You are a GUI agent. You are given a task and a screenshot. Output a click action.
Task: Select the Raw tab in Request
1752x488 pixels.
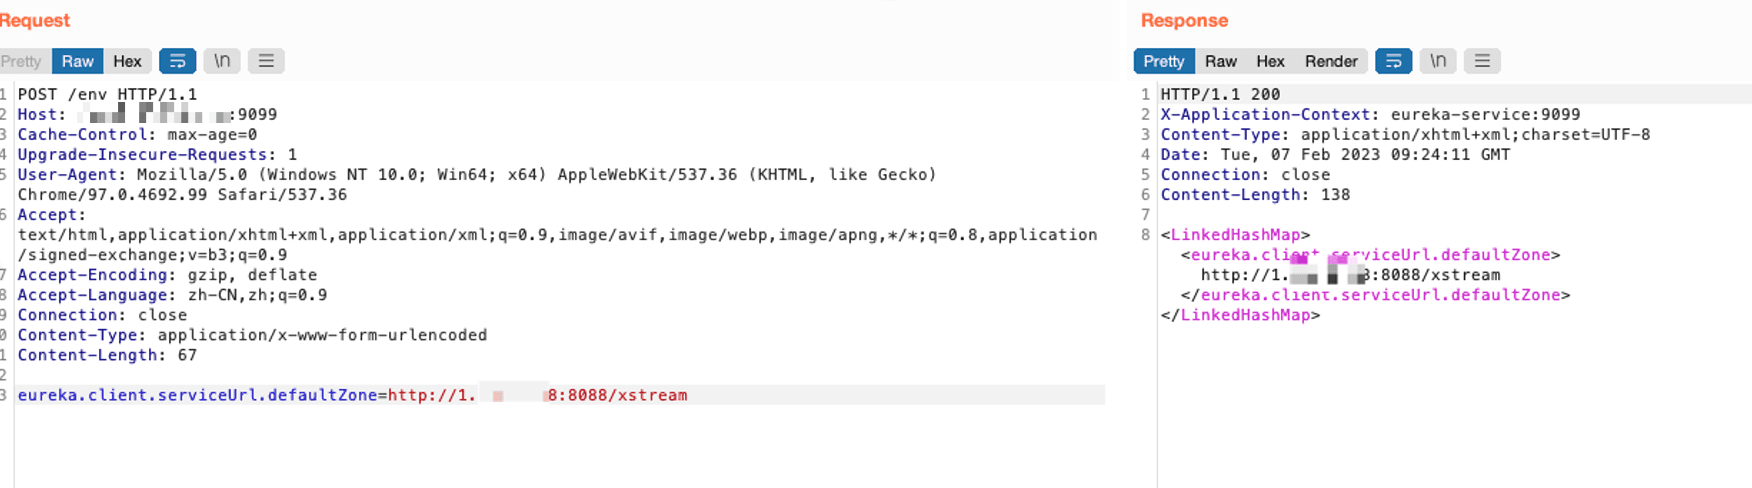(77, 61)
